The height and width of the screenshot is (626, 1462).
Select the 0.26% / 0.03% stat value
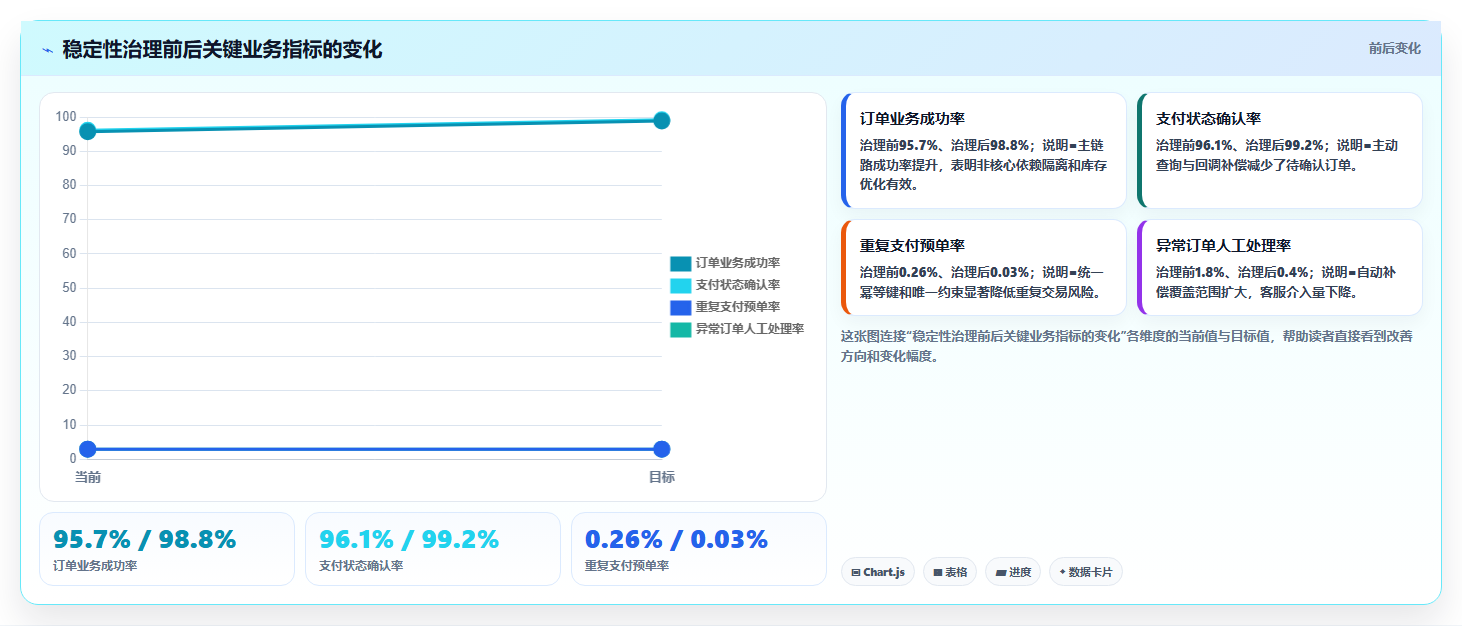pos(677,539)
